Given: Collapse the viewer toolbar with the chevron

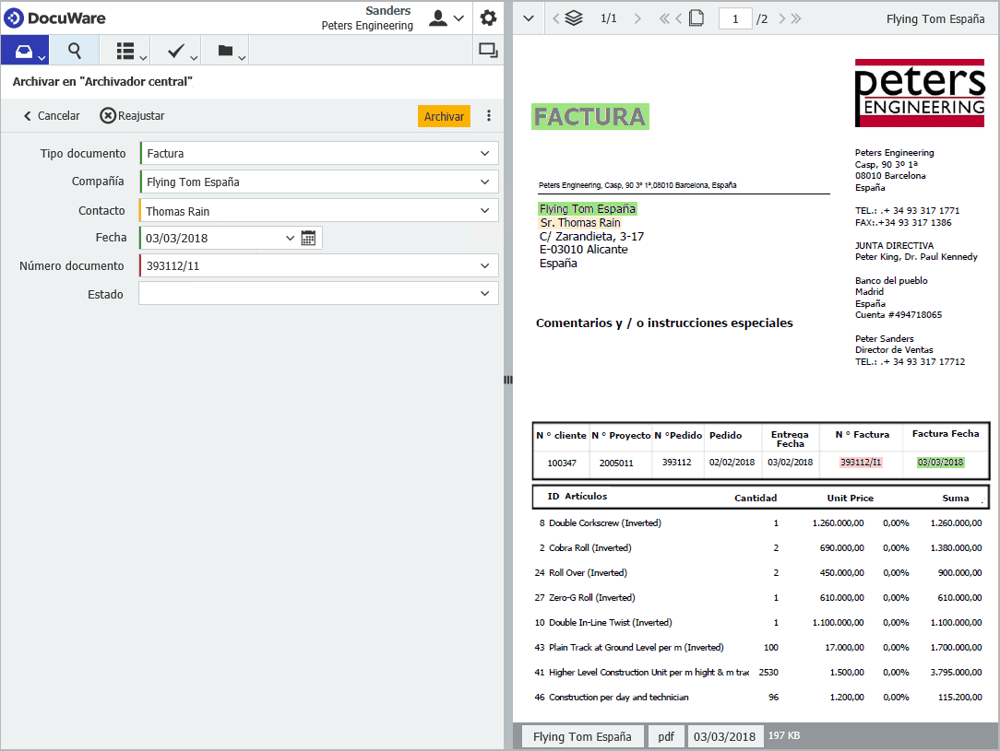Looking at the screenshot, I should [x=528, y=17].
